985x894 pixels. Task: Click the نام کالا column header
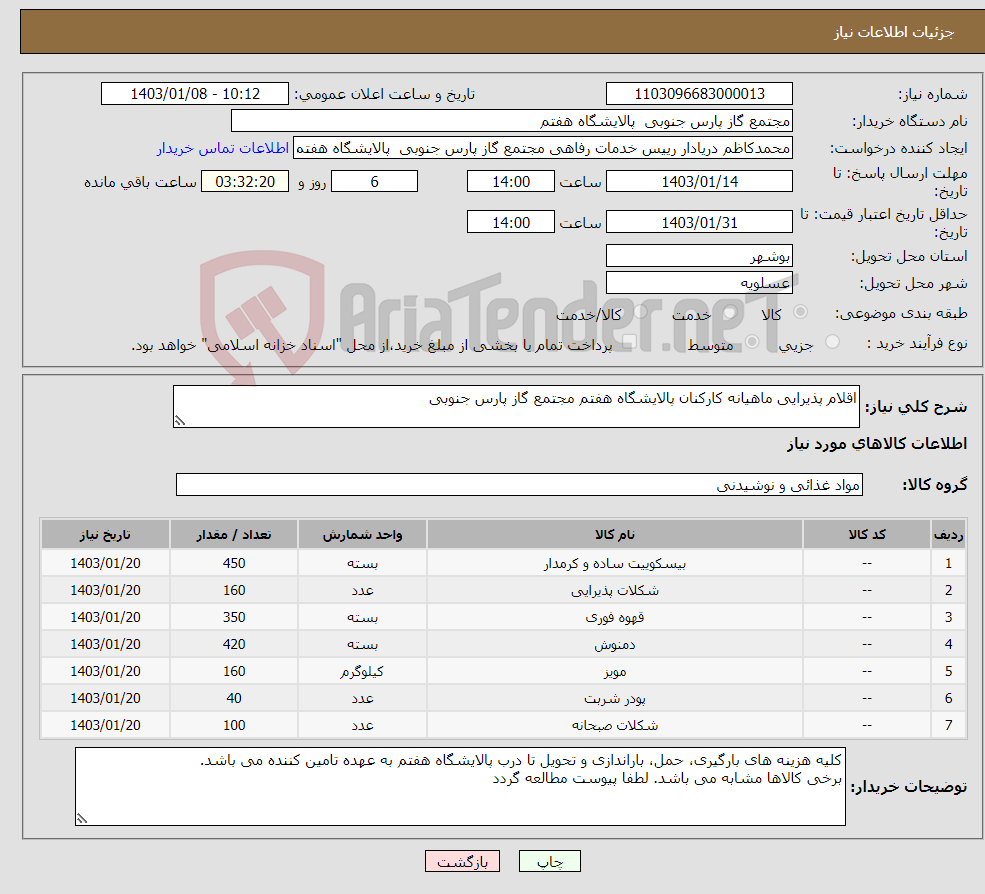coord(614,535)
